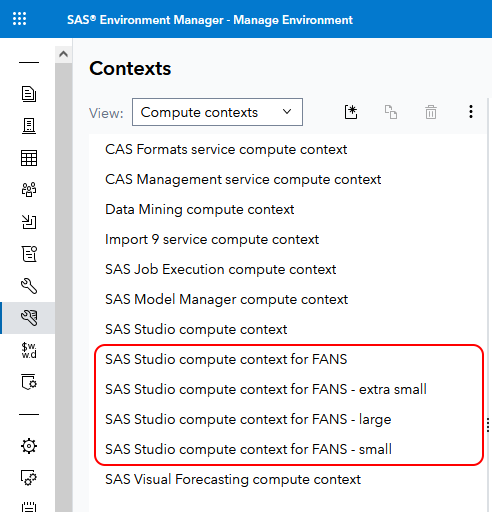492x512 pixels.
Task: Select Data Mining compute context
Action: [200, 209]
